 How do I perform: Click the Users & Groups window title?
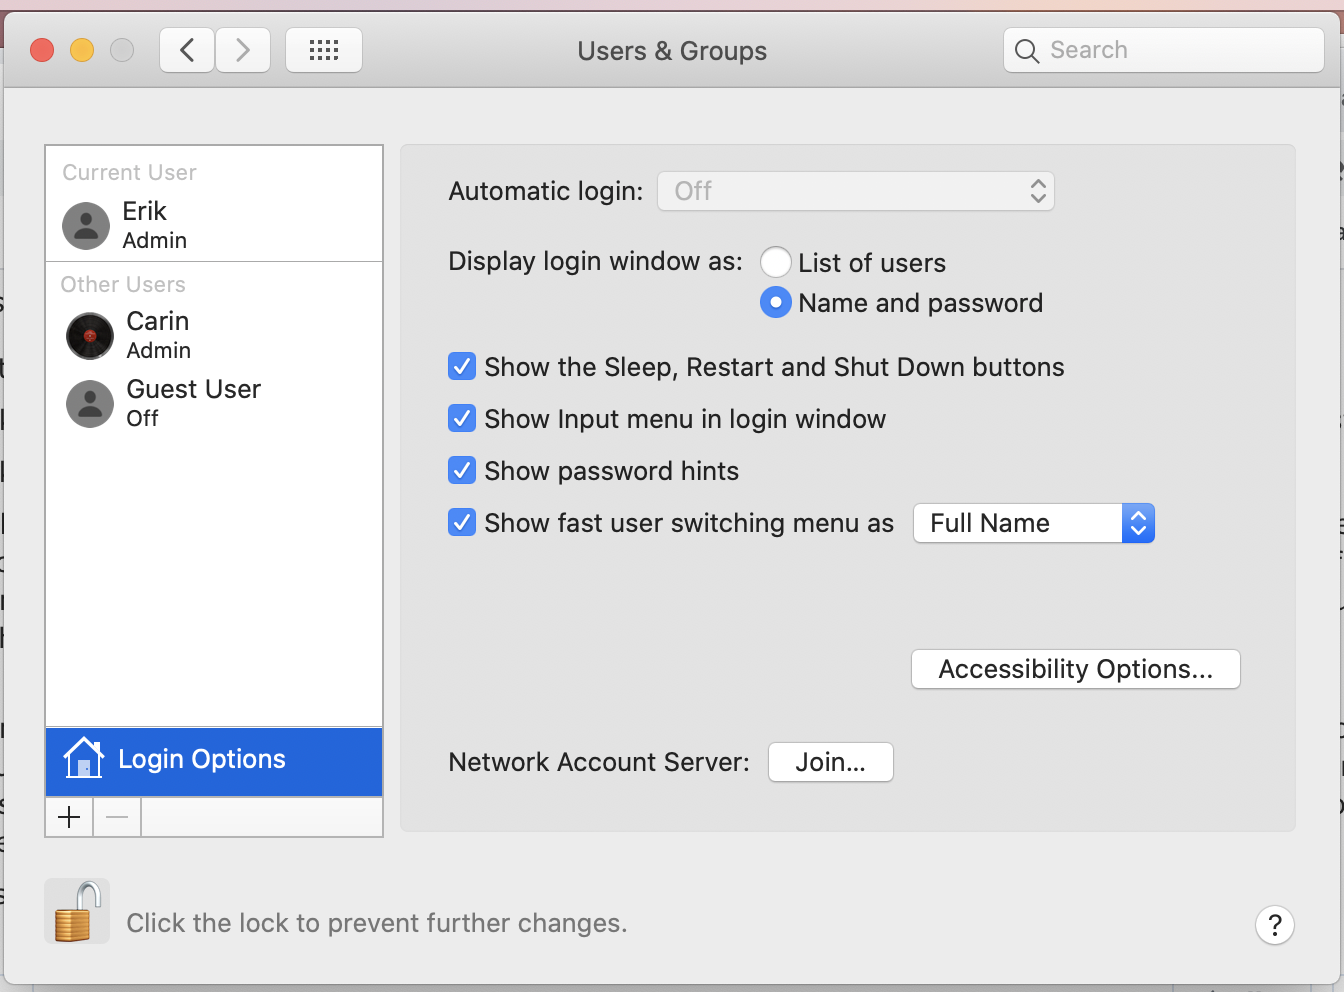tap(672, 51)
